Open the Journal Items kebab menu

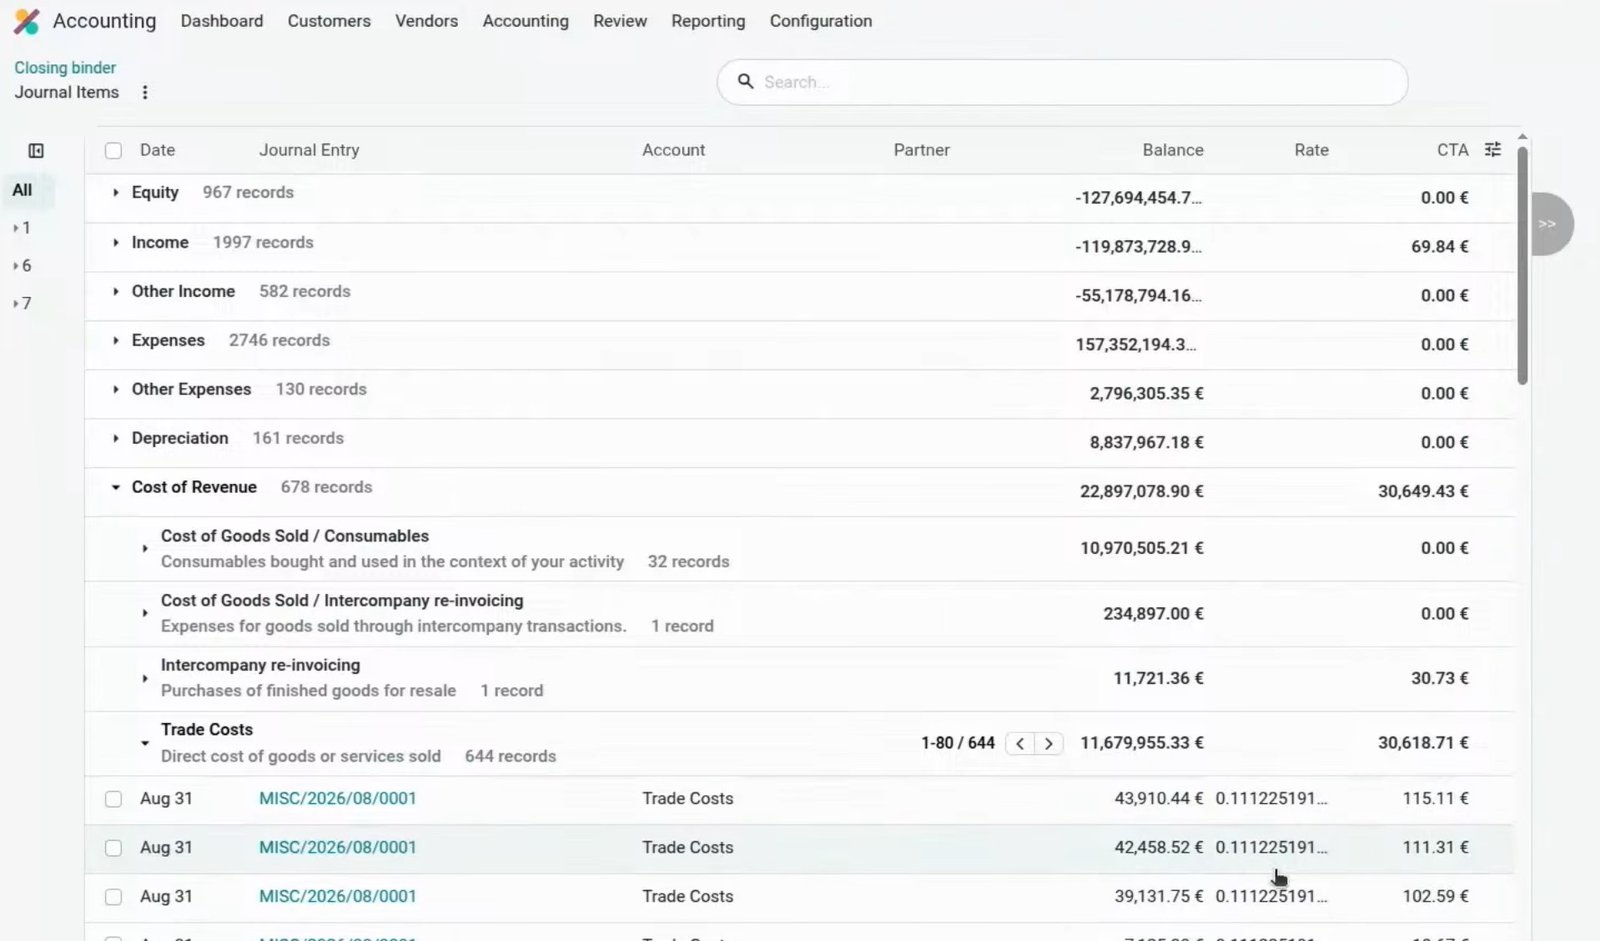tap(145, 92)
